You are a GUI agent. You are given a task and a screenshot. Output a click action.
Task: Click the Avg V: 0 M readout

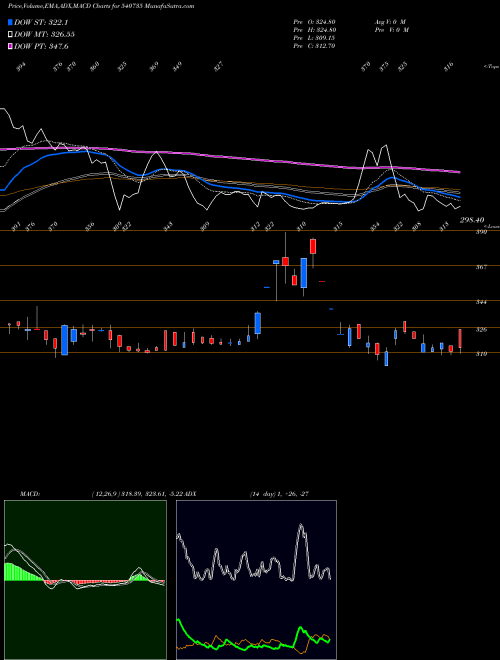coord(390,22)
